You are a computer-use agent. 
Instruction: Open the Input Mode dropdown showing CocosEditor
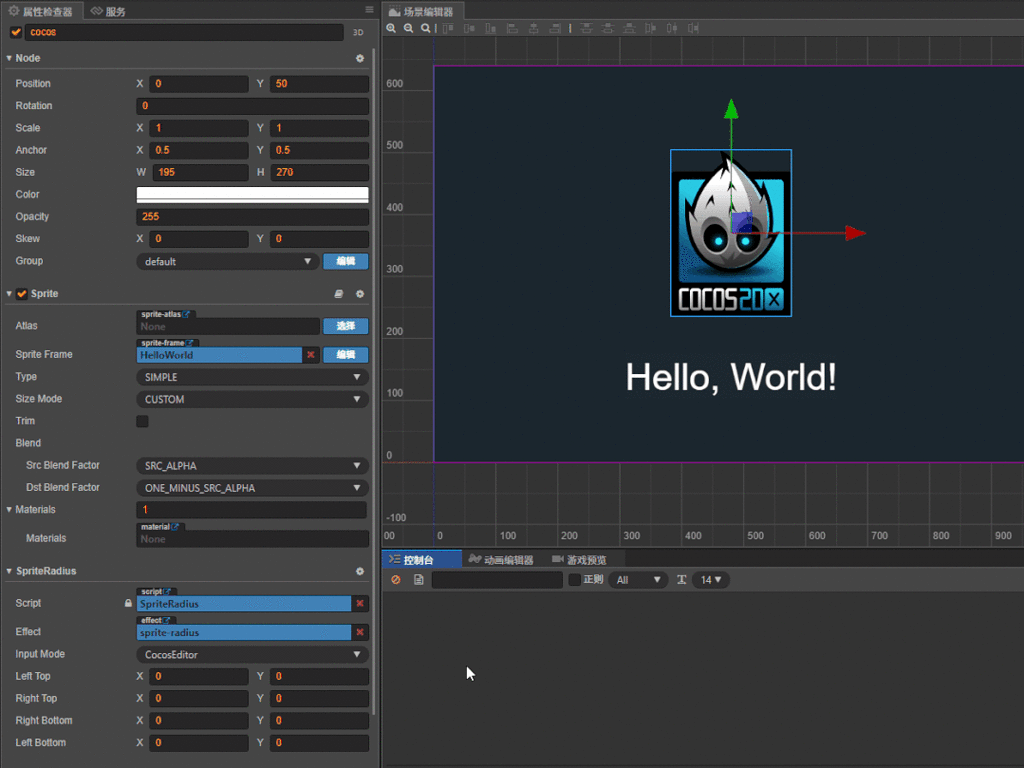click(252, 654)
